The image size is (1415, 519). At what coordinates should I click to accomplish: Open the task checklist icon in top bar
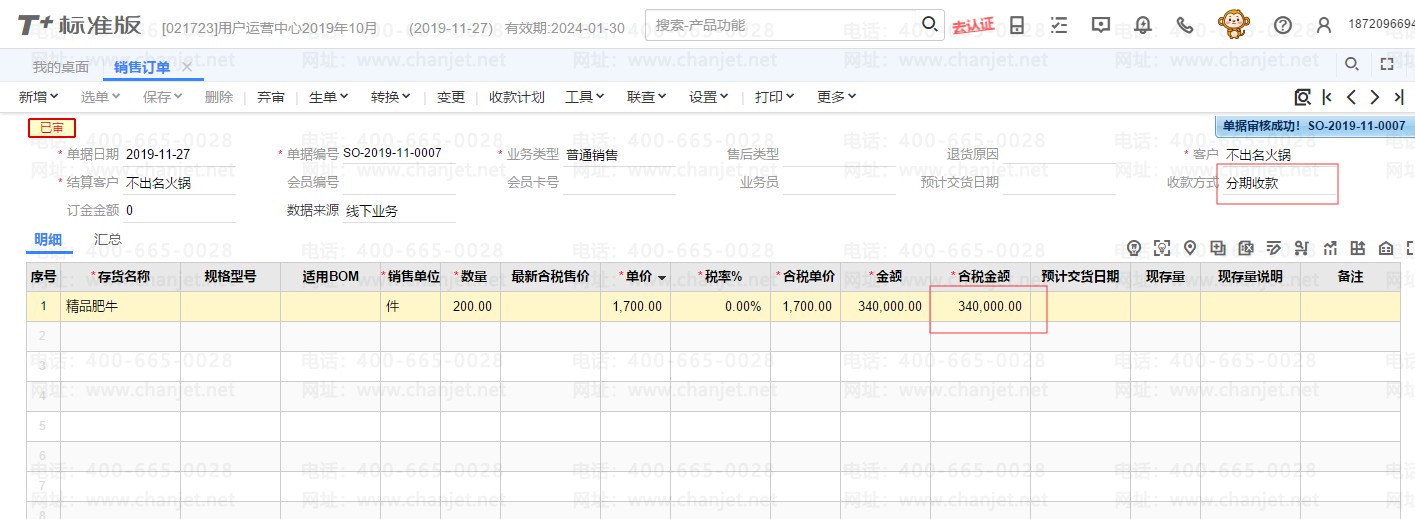(x=1059, y=25)
